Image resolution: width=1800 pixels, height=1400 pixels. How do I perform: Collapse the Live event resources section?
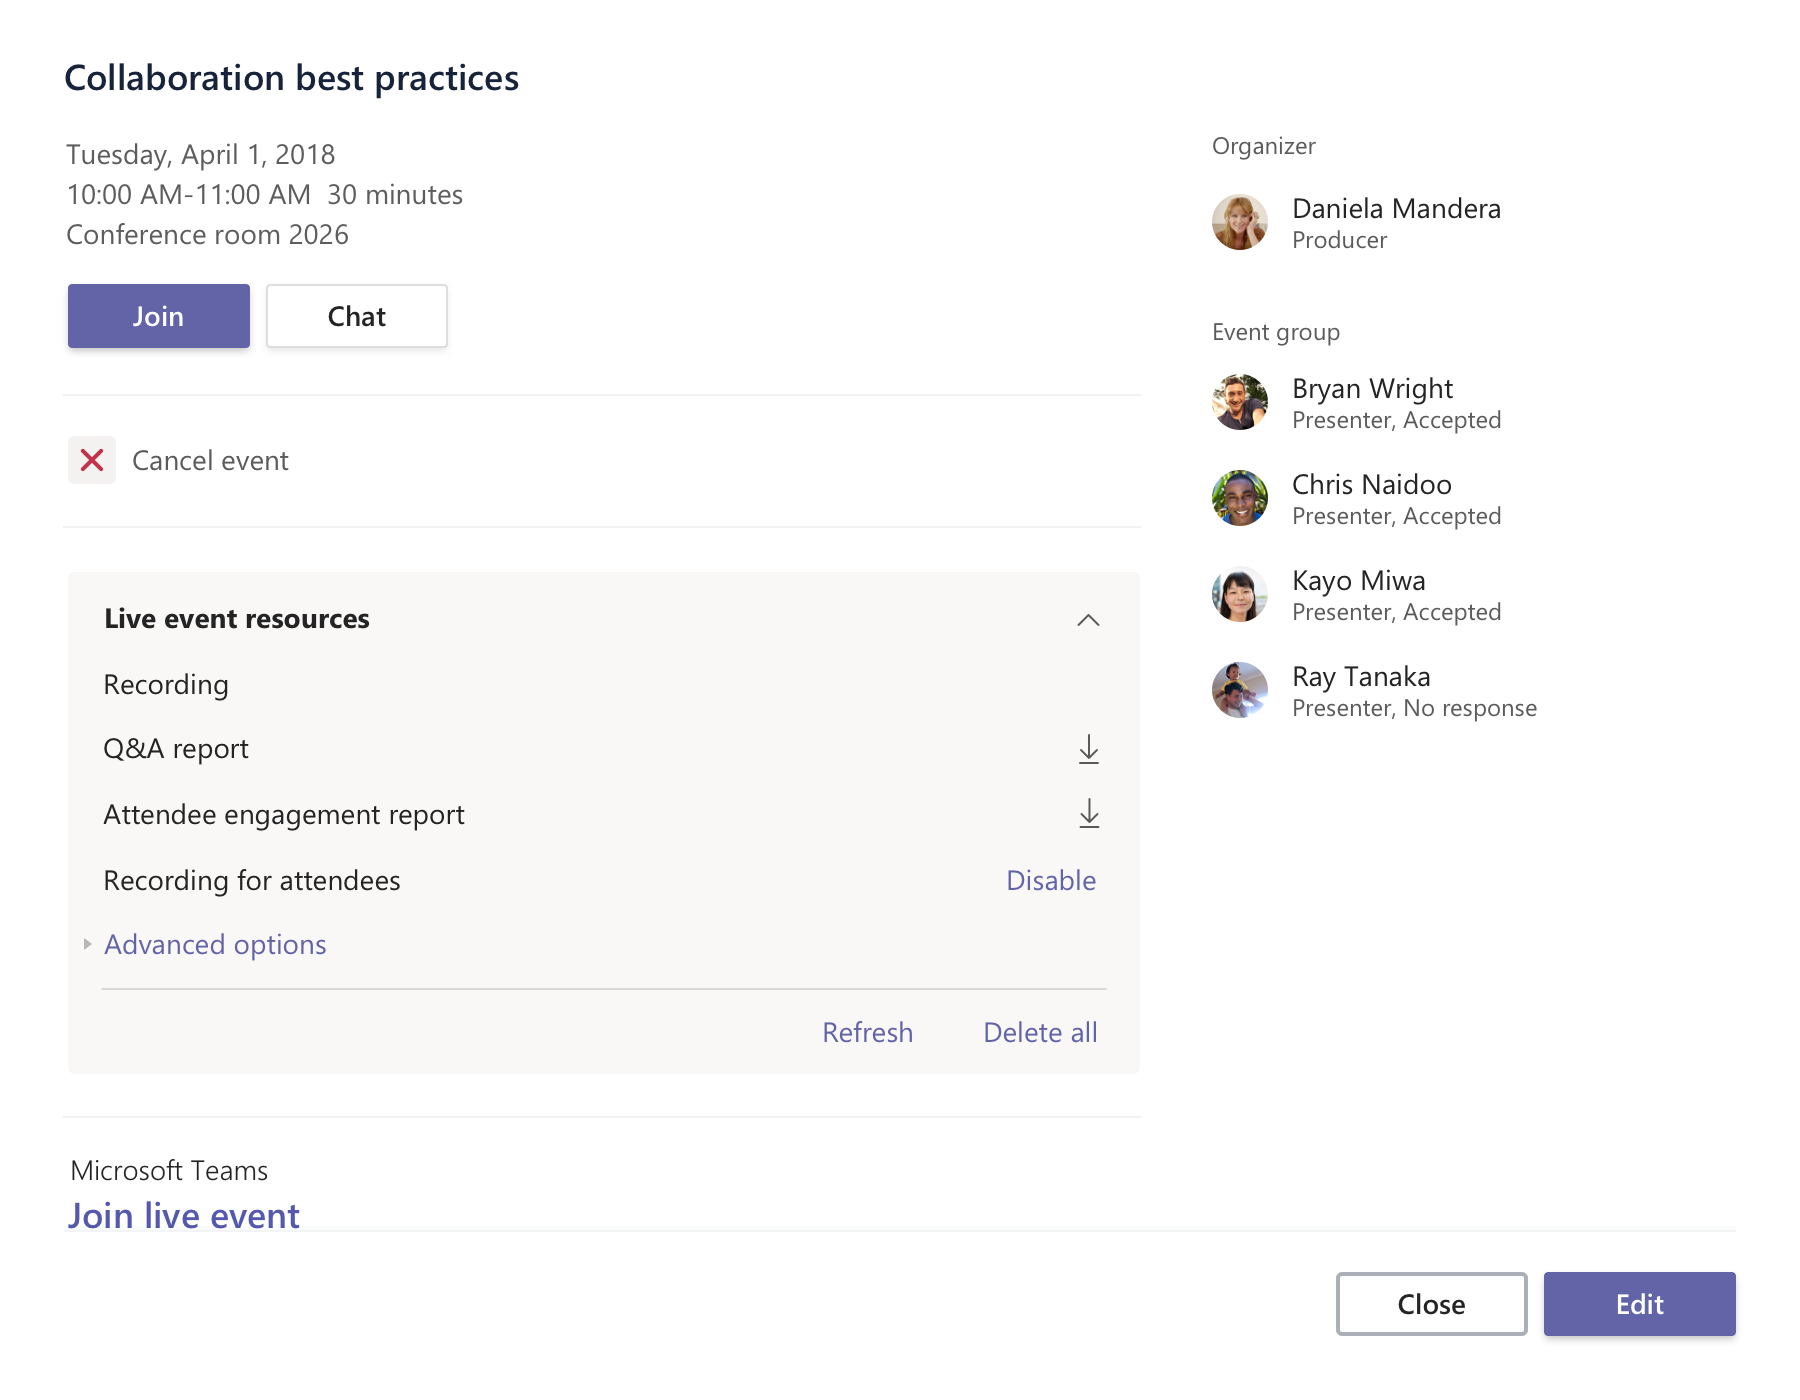tap(1088, 620)
